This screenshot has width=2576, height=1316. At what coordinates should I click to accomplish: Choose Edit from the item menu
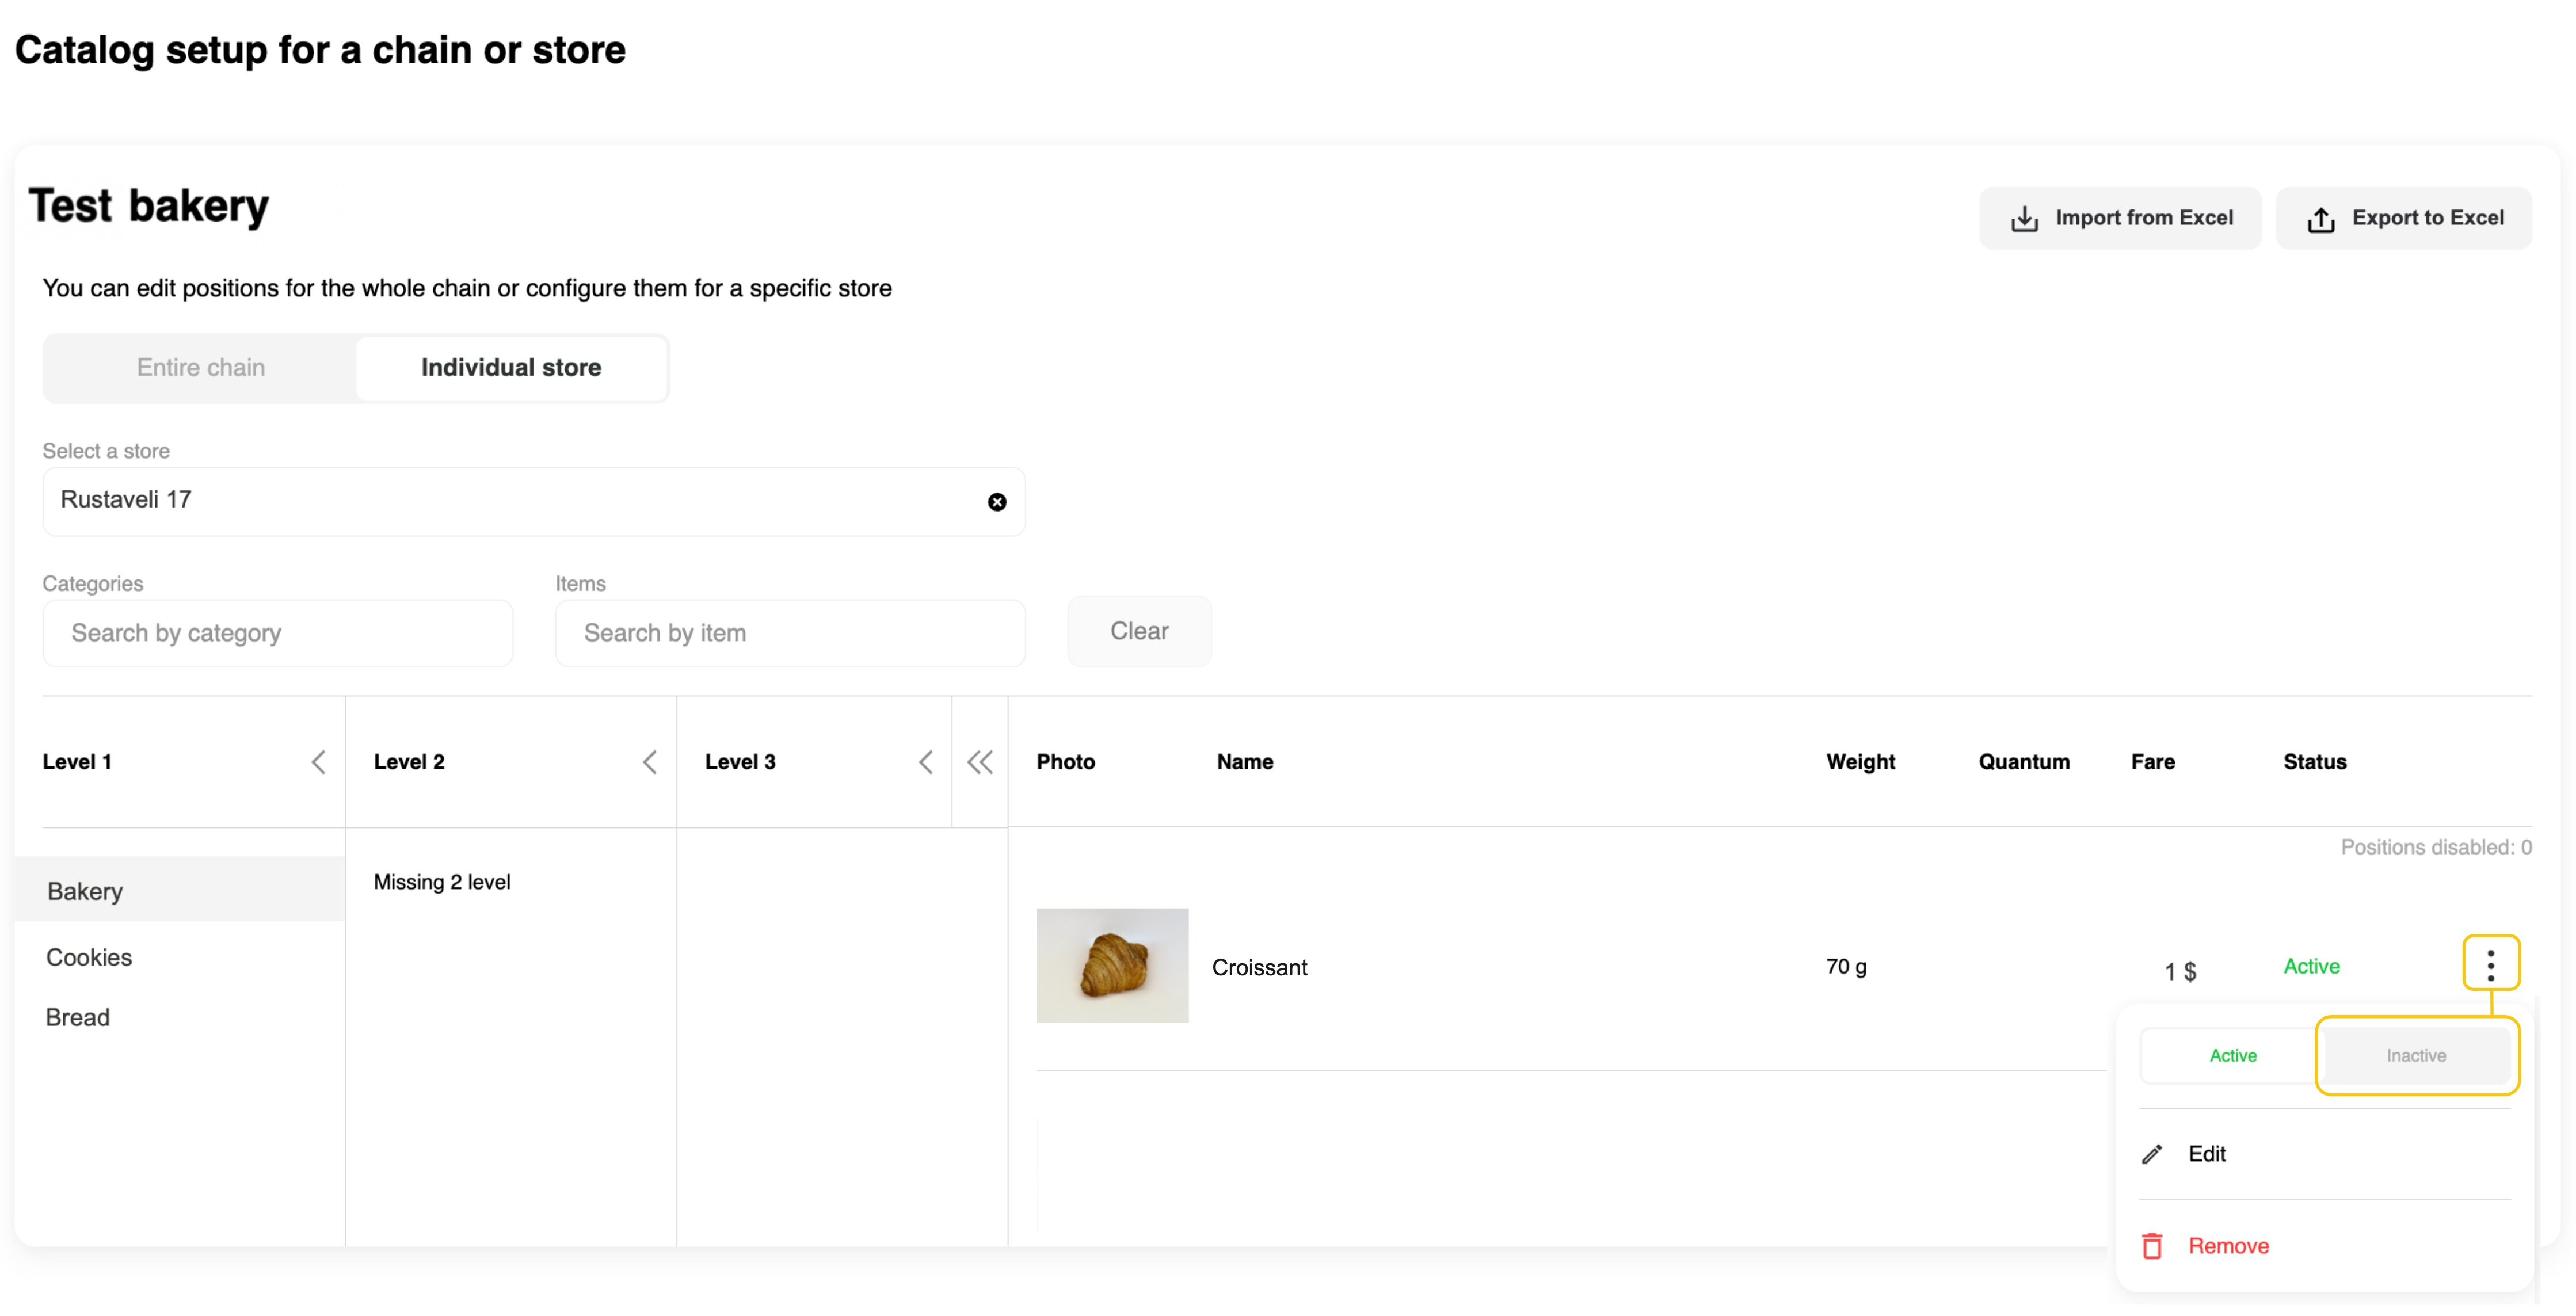point(2206,1154)
